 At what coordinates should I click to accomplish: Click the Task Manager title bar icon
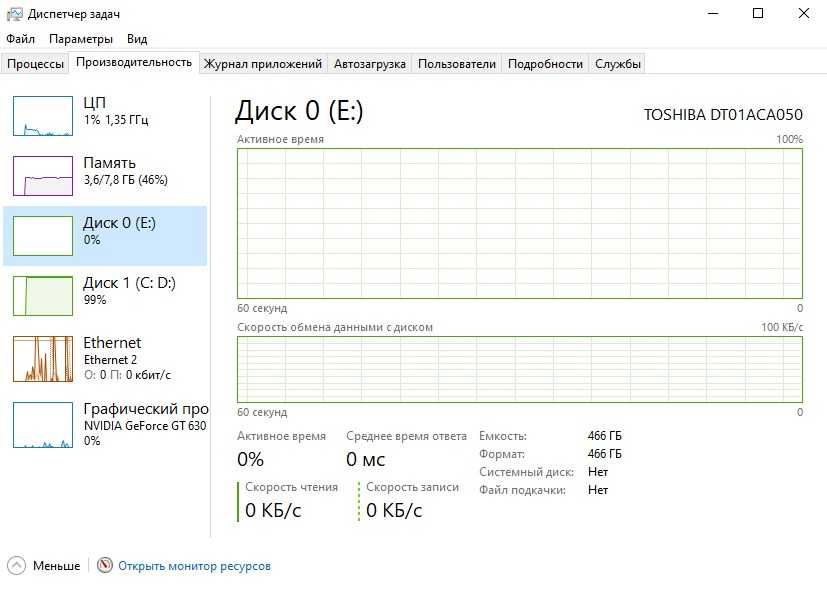tap(13, 13)
